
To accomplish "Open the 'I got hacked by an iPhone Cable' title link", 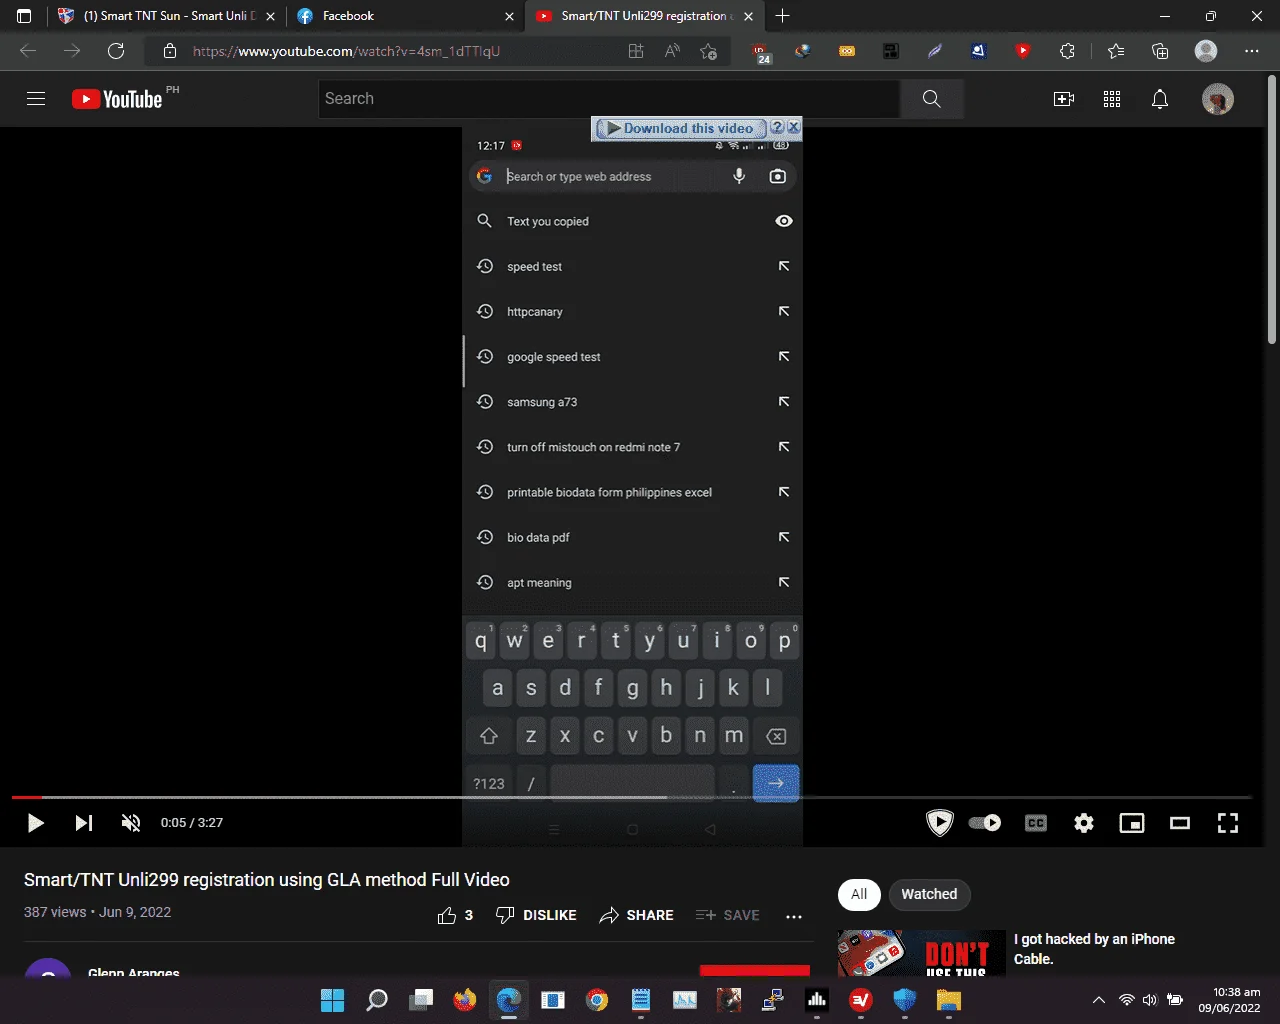I will [1094, 949].
